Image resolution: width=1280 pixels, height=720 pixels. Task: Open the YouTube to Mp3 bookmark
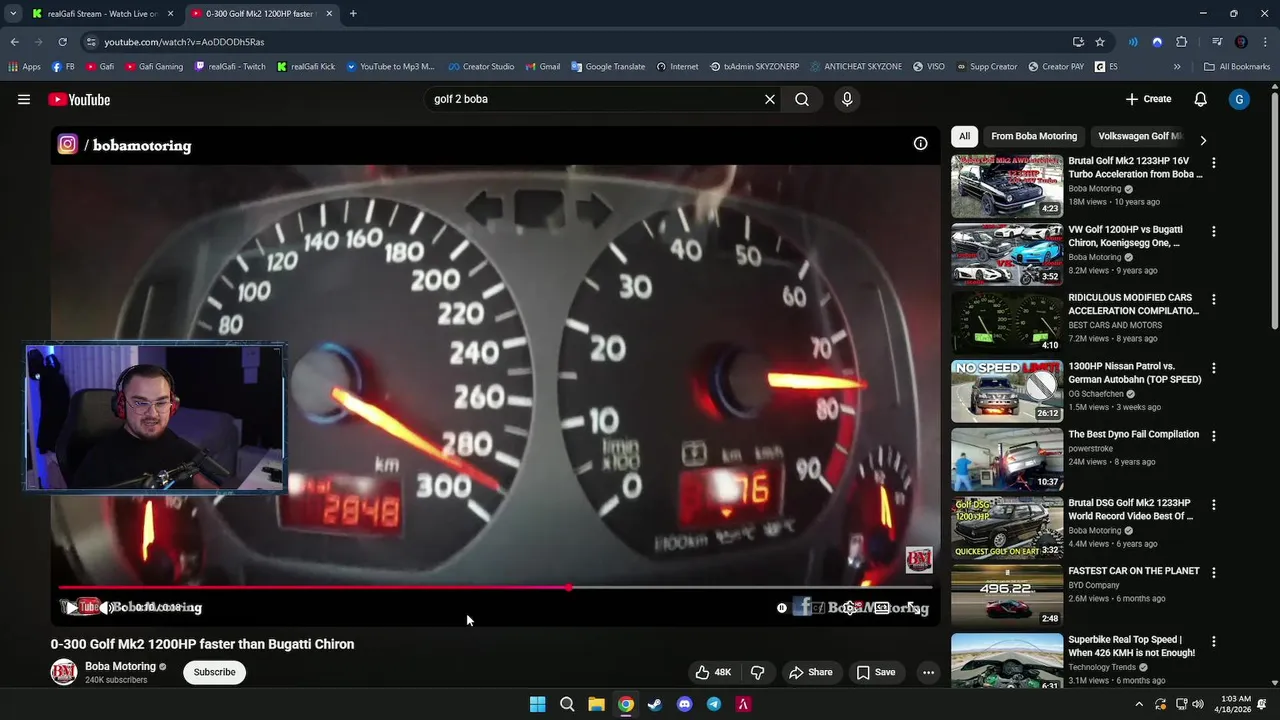[390, 67]
